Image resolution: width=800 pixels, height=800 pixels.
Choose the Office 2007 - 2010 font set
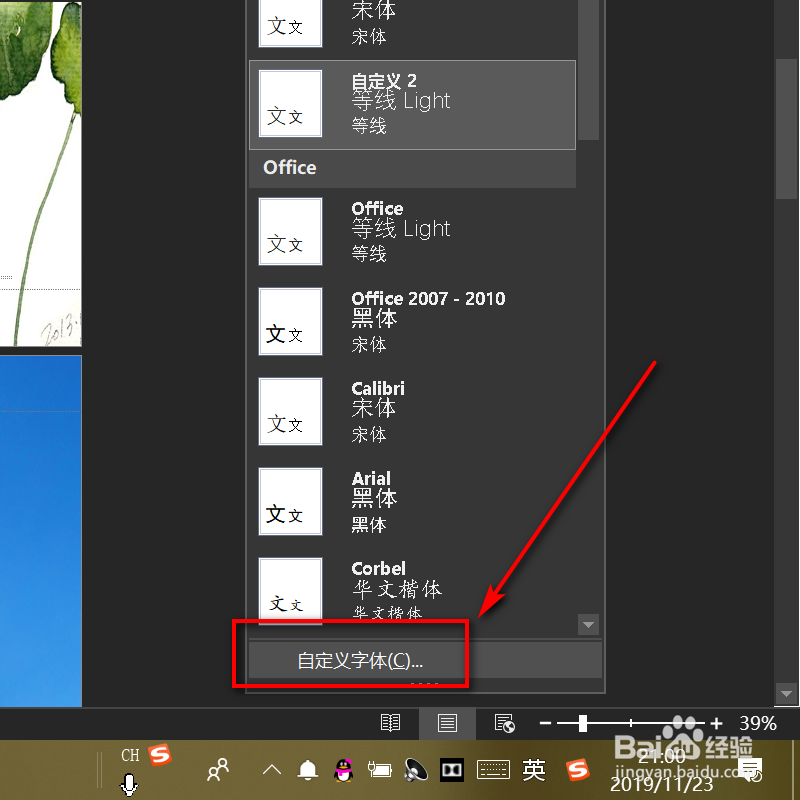click(x=412, y=321)
